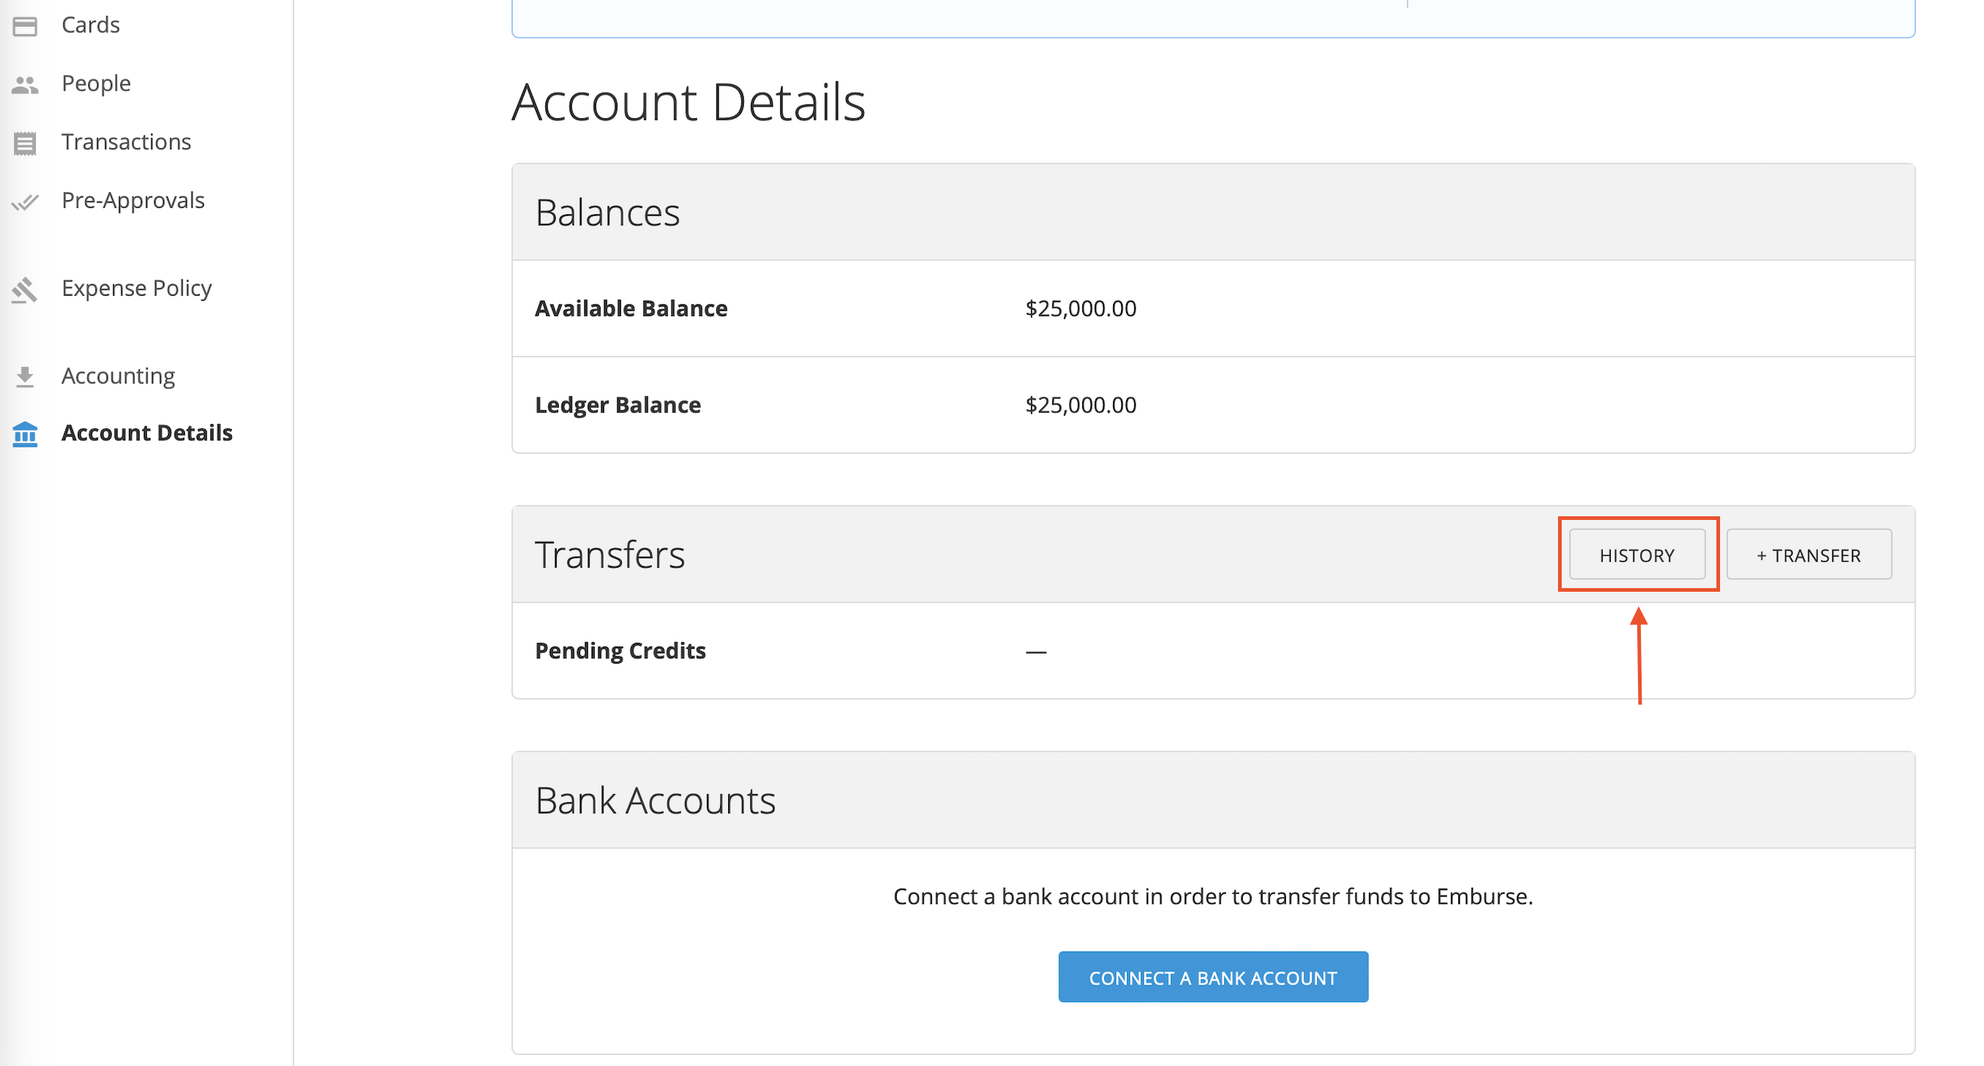The height and width of the screenshot is (1066, 1984).
Task: Open Transactions via its list icon
Action: click(26, 142)
